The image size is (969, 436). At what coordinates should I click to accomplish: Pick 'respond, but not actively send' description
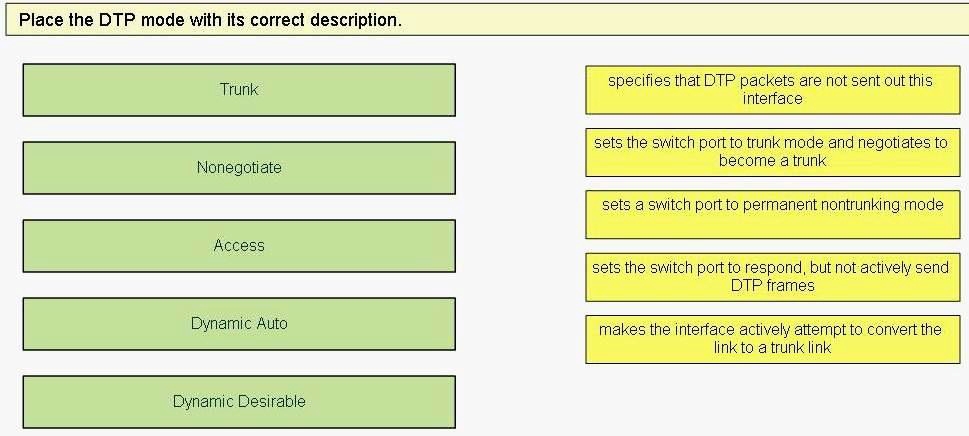(x=772, y=277)
